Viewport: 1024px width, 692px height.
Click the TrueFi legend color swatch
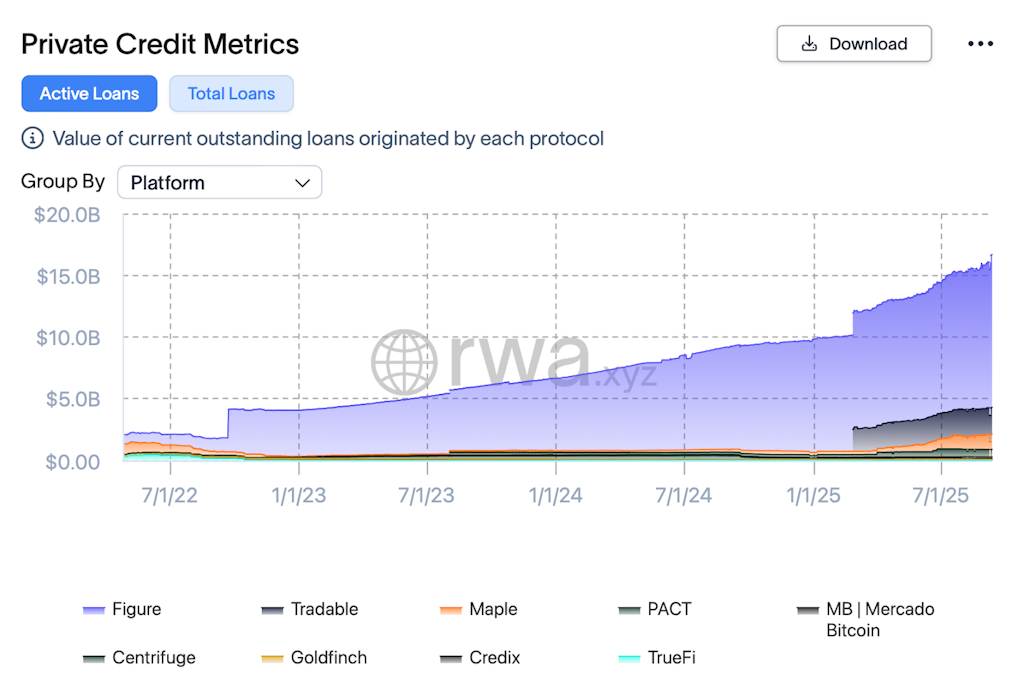pyautogui.click(x=629, y=659)
